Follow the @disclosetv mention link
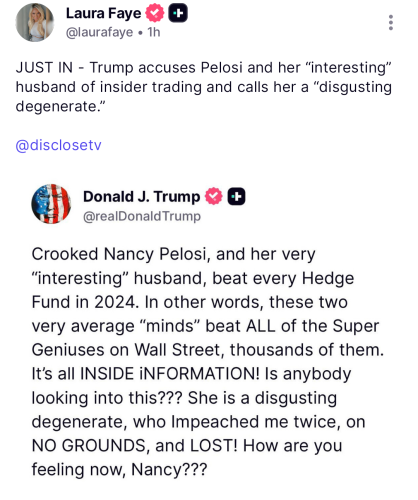Screen dimensions: 418x500 pyautogui.click(x=58, y=145)
